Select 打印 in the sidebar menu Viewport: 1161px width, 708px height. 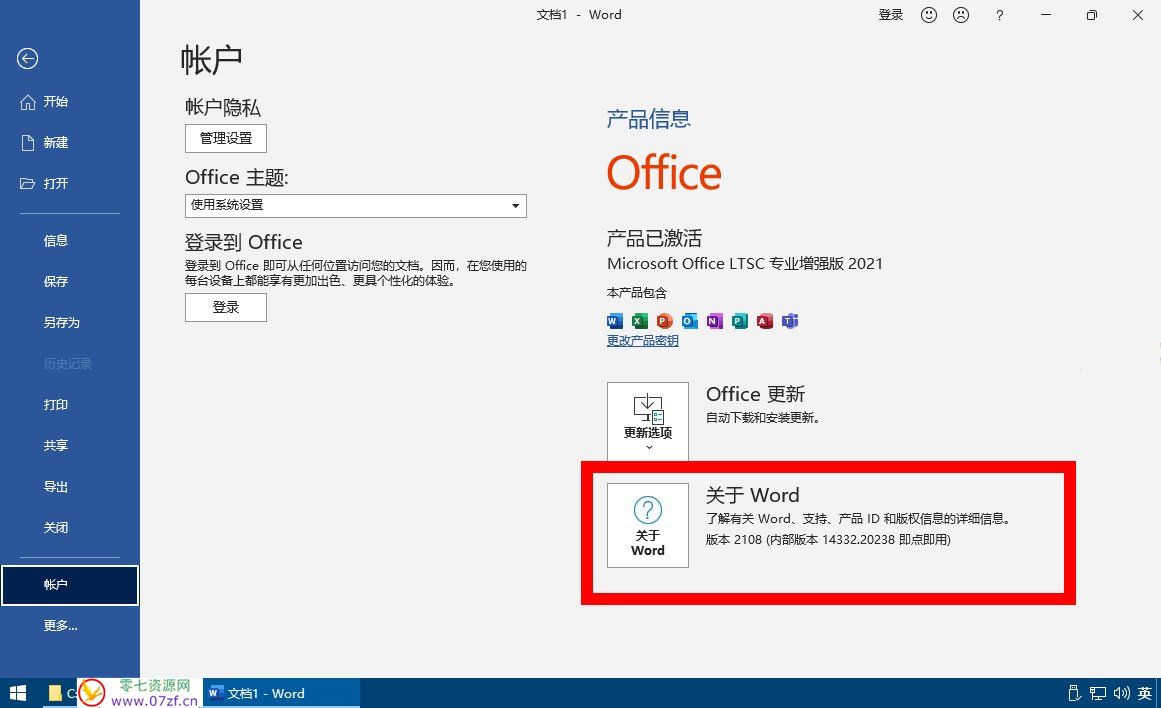pos(56,405)
